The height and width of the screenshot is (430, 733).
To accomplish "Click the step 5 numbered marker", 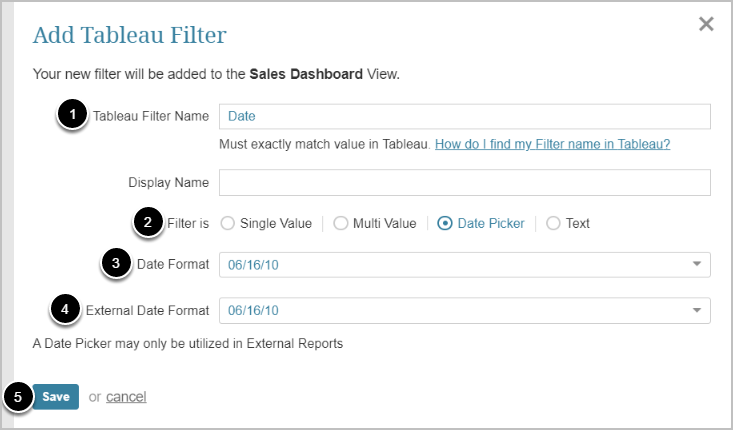I will click(x=17, y=397).
